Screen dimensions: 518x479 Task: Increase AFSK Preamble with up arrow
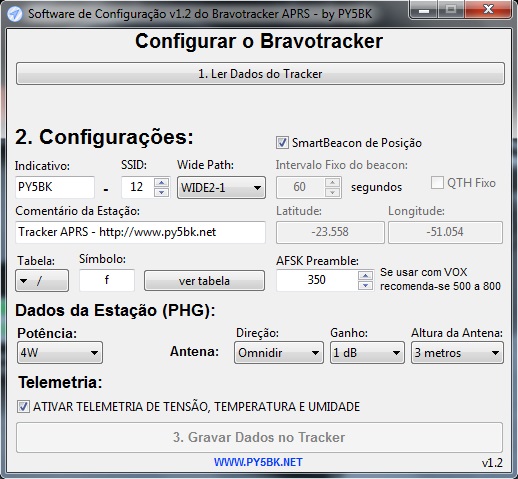coord(366,276)
